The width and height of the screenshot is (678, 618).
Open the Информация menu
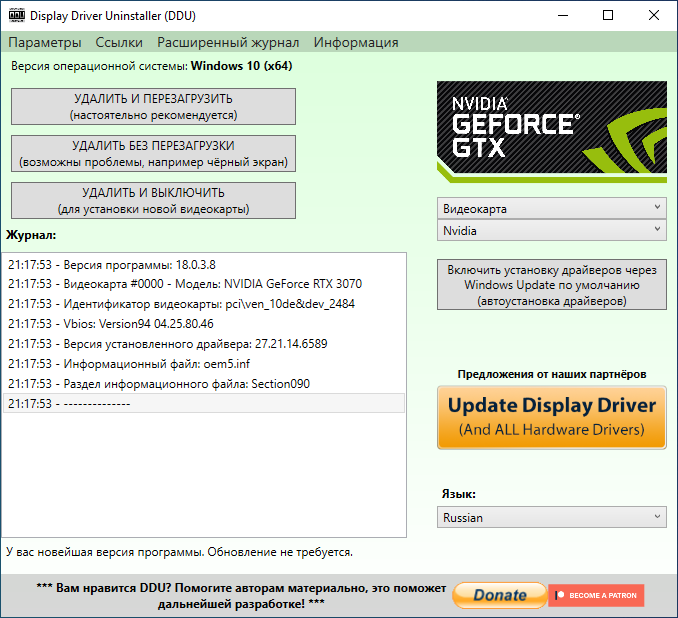356,42
